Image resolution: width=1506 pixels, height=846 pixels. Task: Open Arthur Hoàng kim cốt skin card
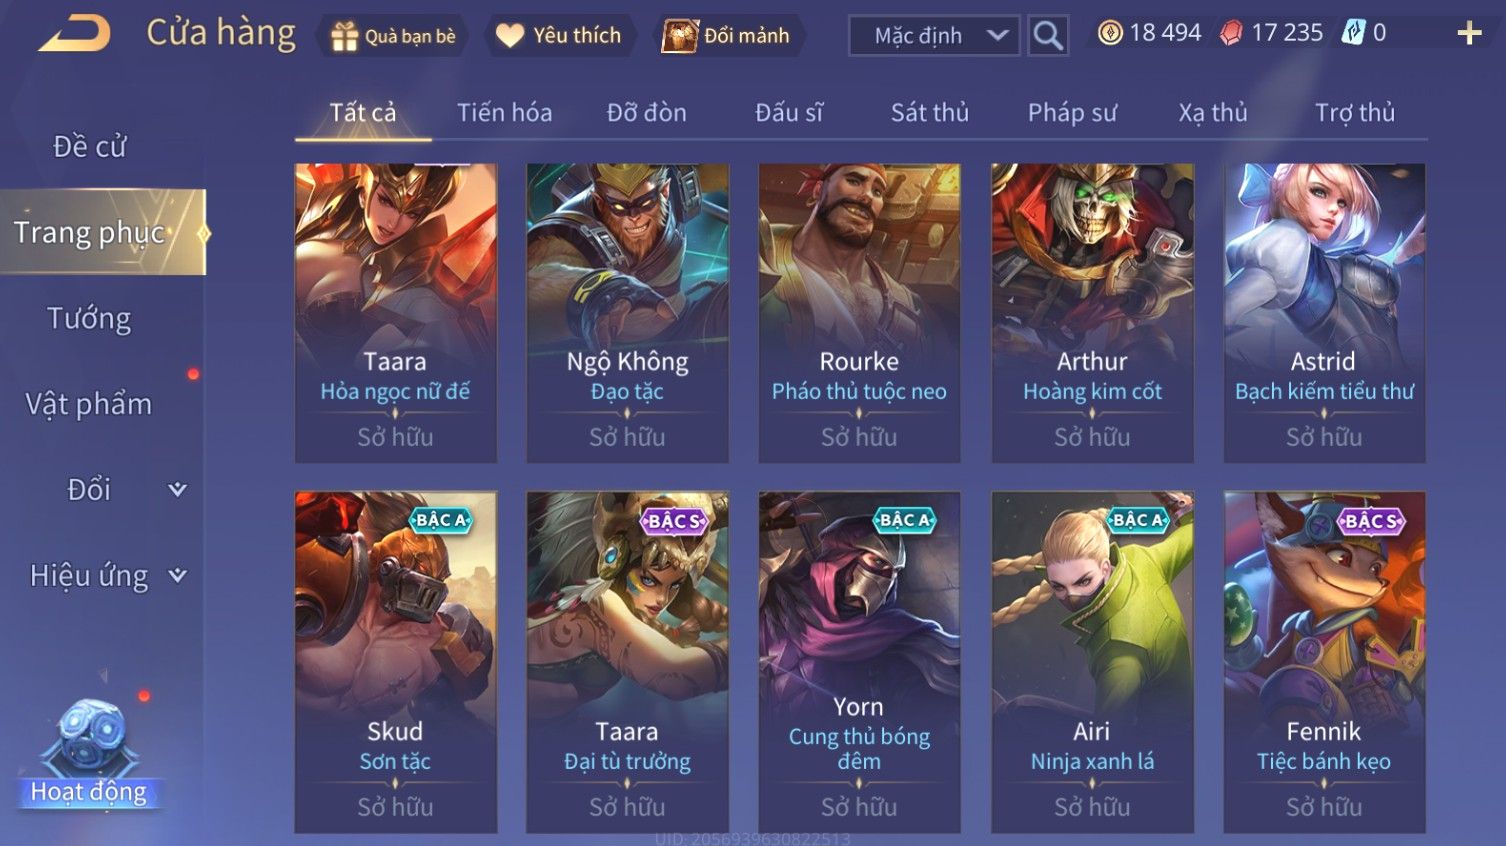click(1092, 313)
